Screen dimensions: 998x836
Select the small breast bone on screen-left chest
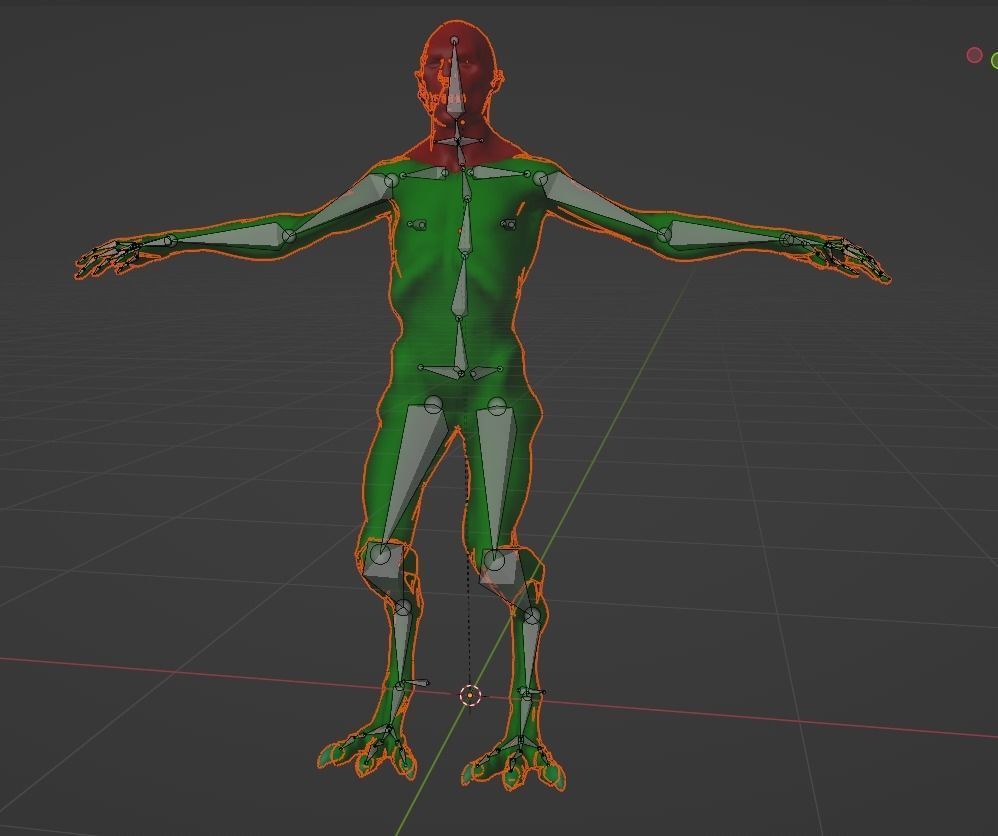(417, 225)
